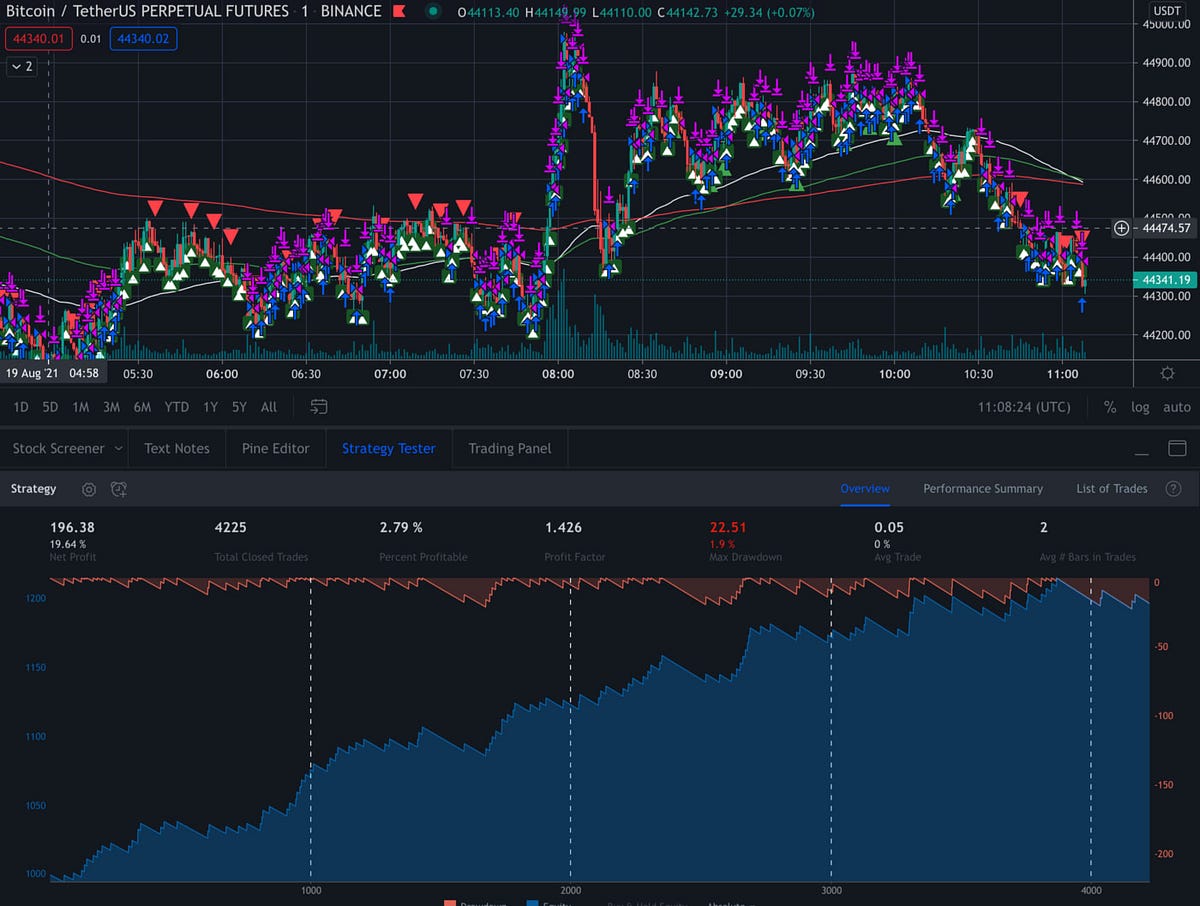Toggle auto scaling on the price axis
1200x906 pixels.
1176,407
